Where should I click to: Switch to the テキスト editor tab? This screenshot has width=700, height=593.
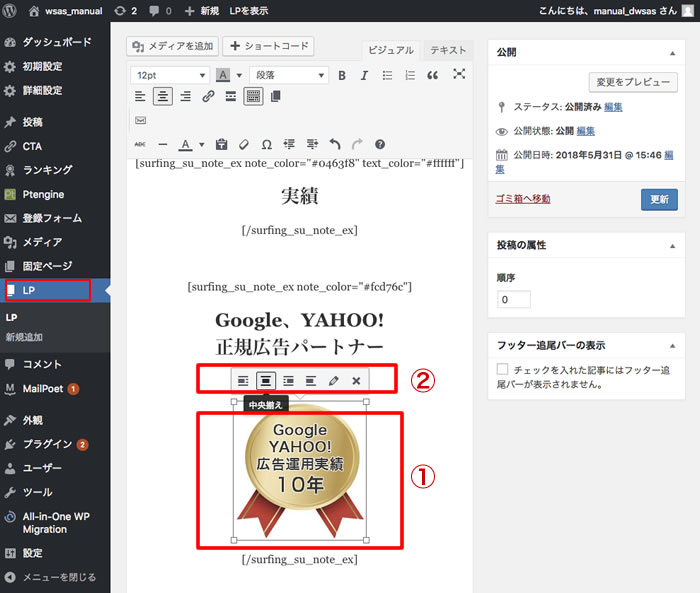[447, 50]
